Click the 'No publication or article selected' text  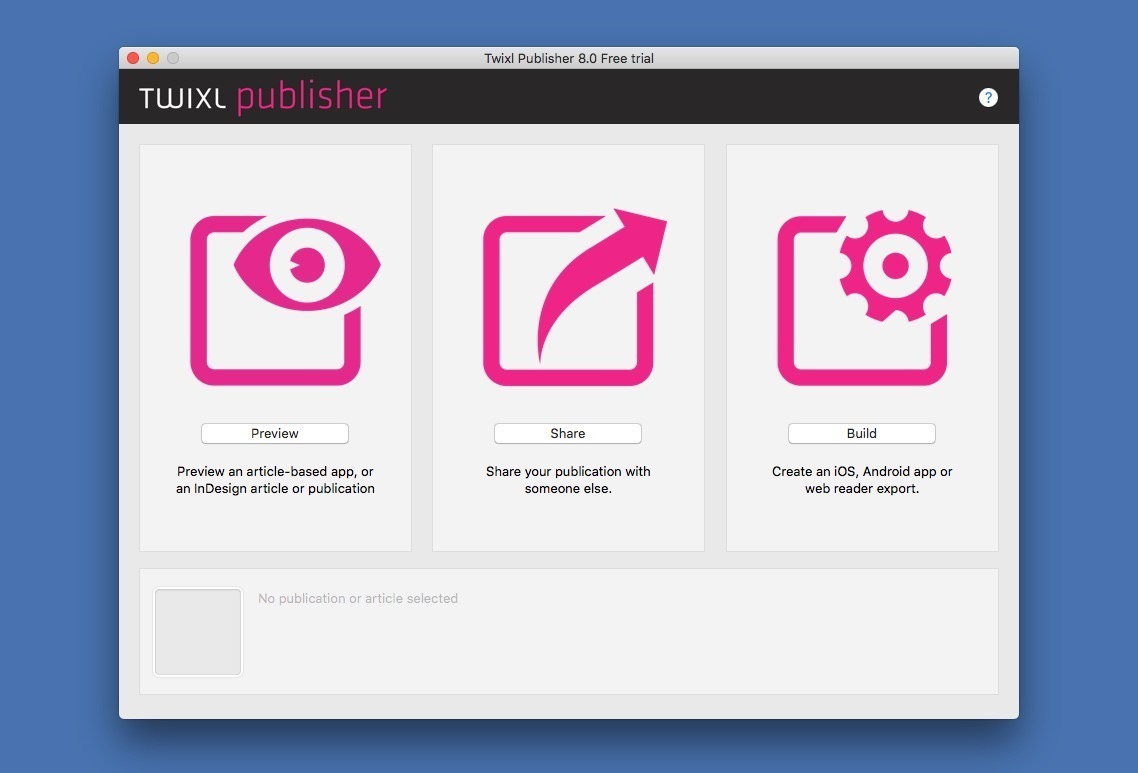click(358, 598)
